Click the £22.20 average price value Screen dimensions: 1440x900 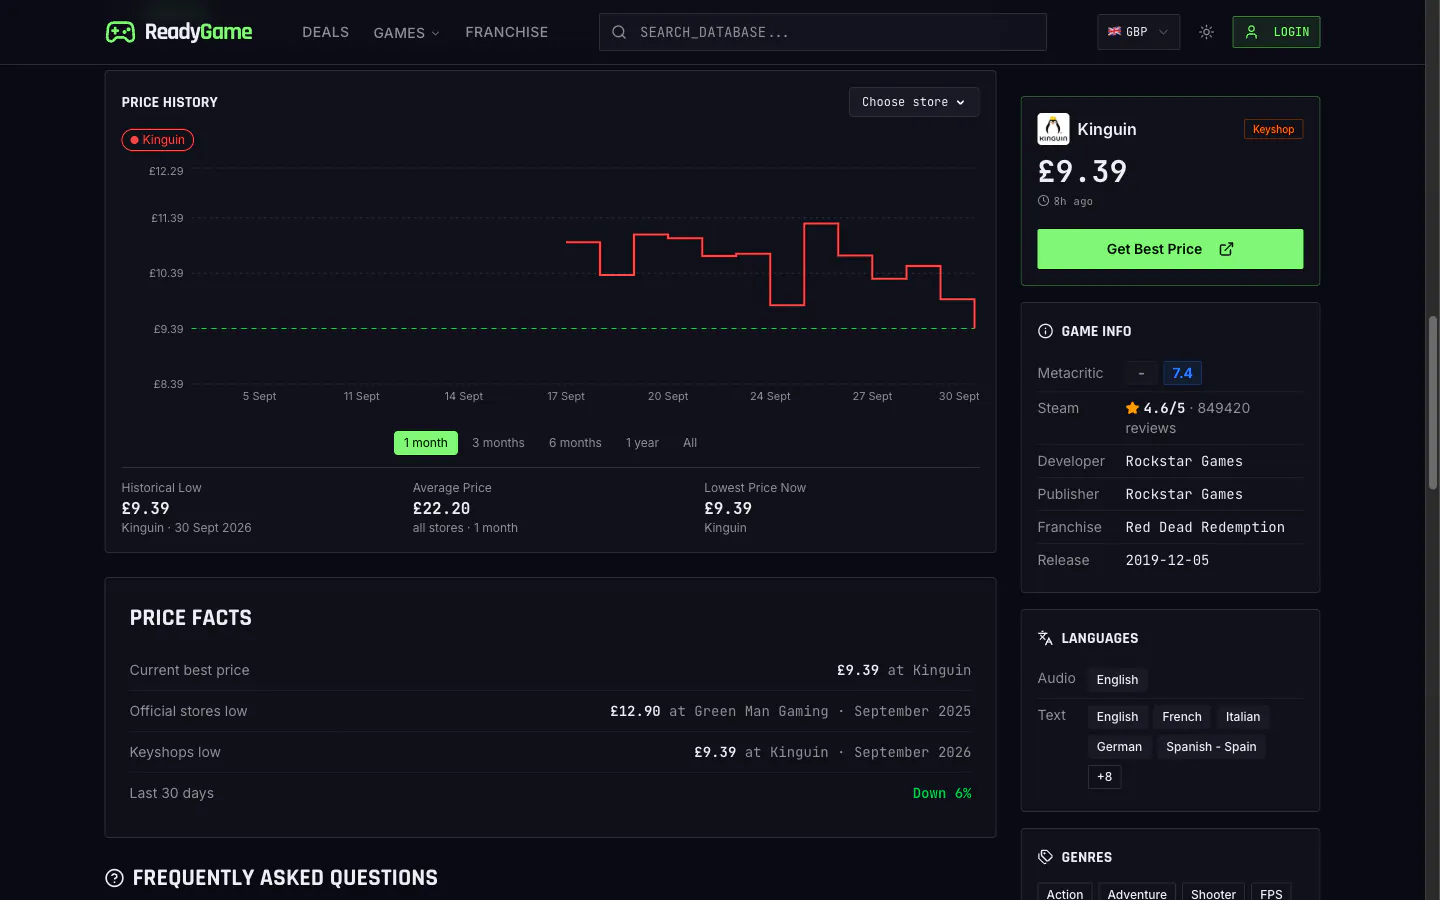point(441,508)
